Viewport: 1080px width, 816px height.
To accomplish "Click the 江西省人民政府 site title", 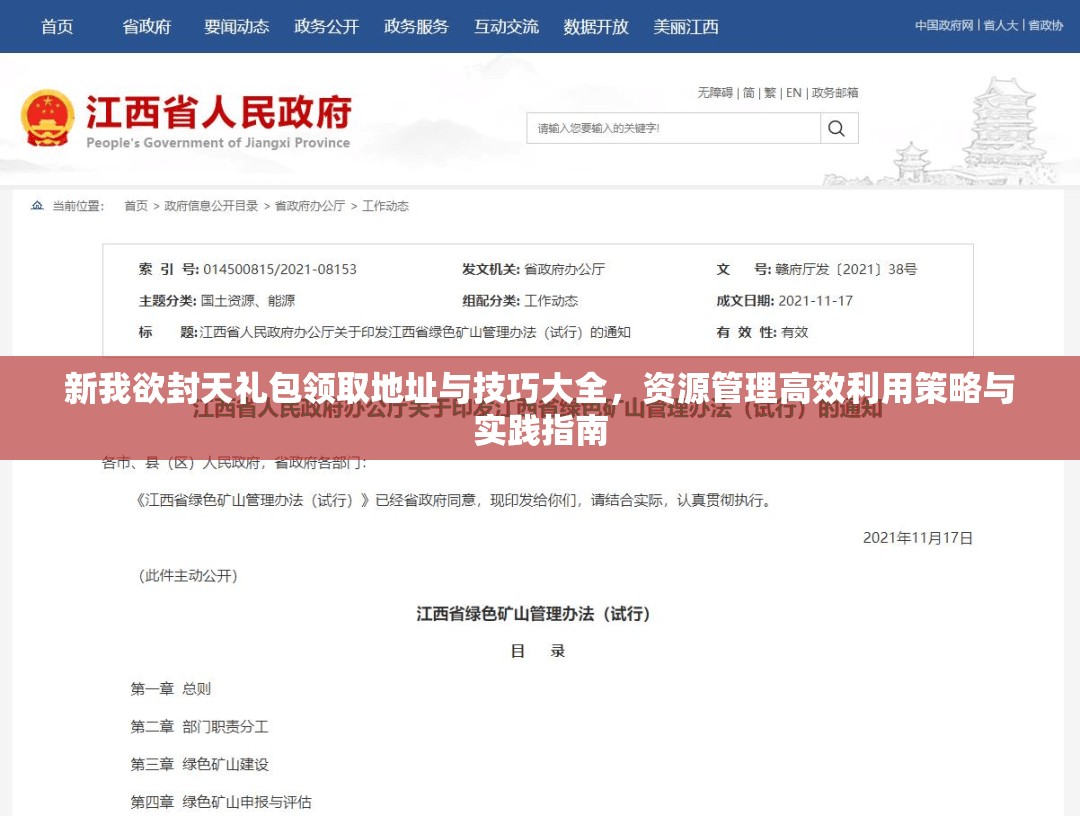I will 219,112.
